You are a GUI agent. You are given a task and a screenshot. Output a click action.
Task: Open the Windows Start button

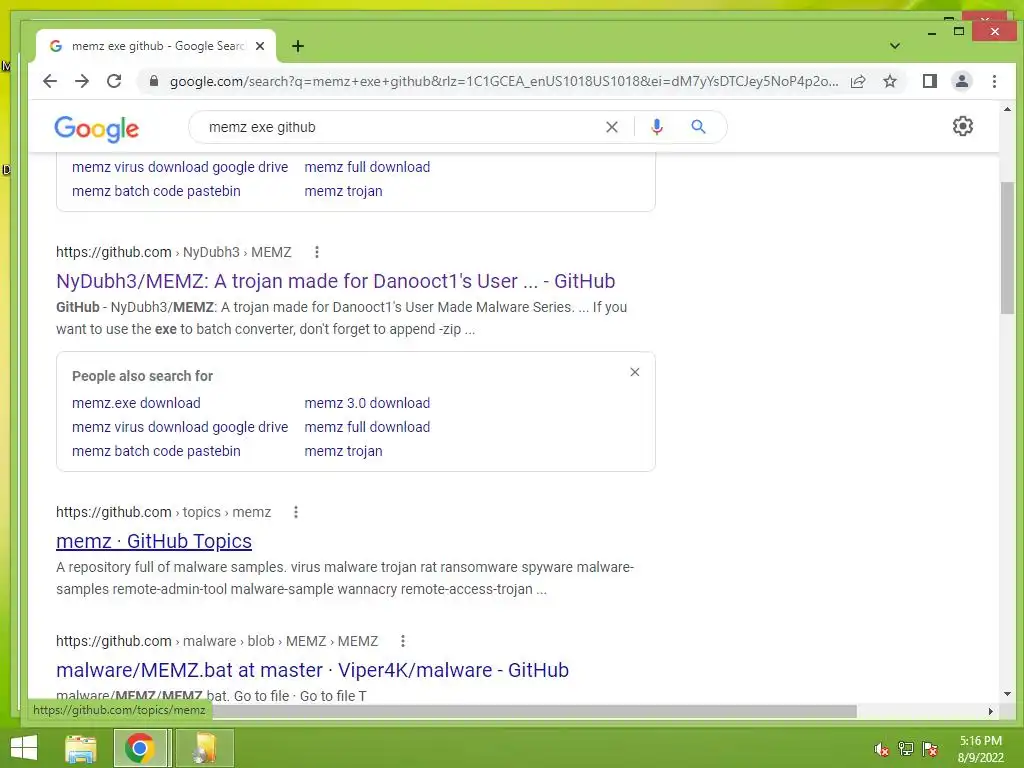click(24, 748)
